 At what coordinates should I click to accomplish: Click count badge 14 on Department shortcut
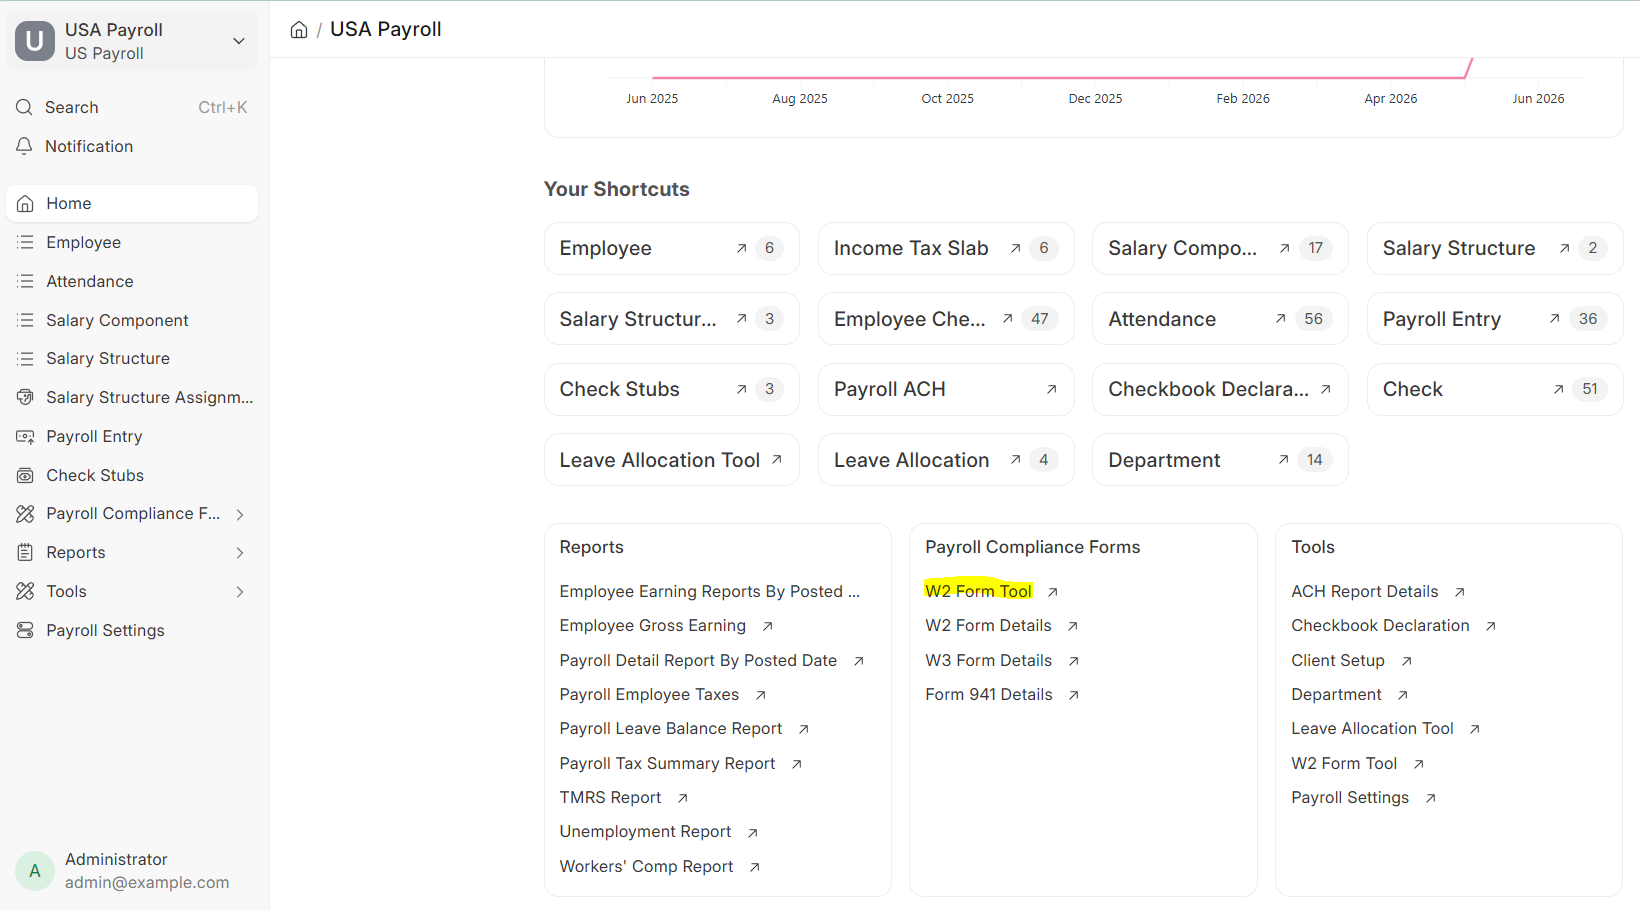click(1314, 460)
